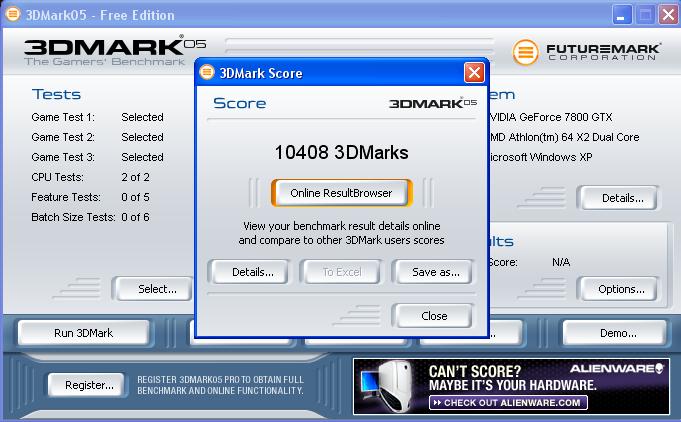This screenshot has height=422, width=681.
Task: Minimize the 3DMark05 main window
Action: [x=621, y=15]
